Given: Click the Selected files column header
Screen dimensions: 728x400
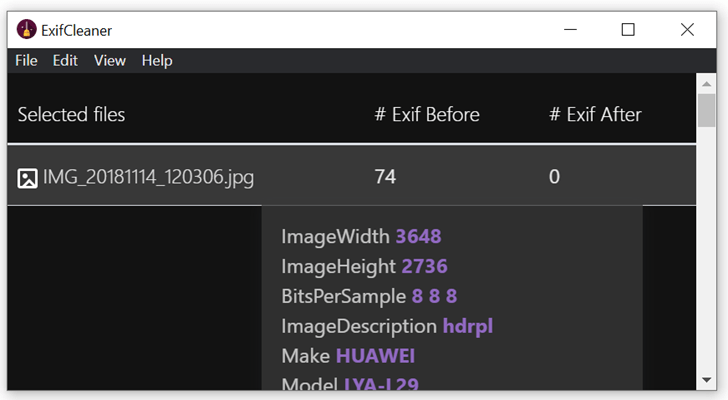Looking at the screenshot, I should tap(71, 115).
